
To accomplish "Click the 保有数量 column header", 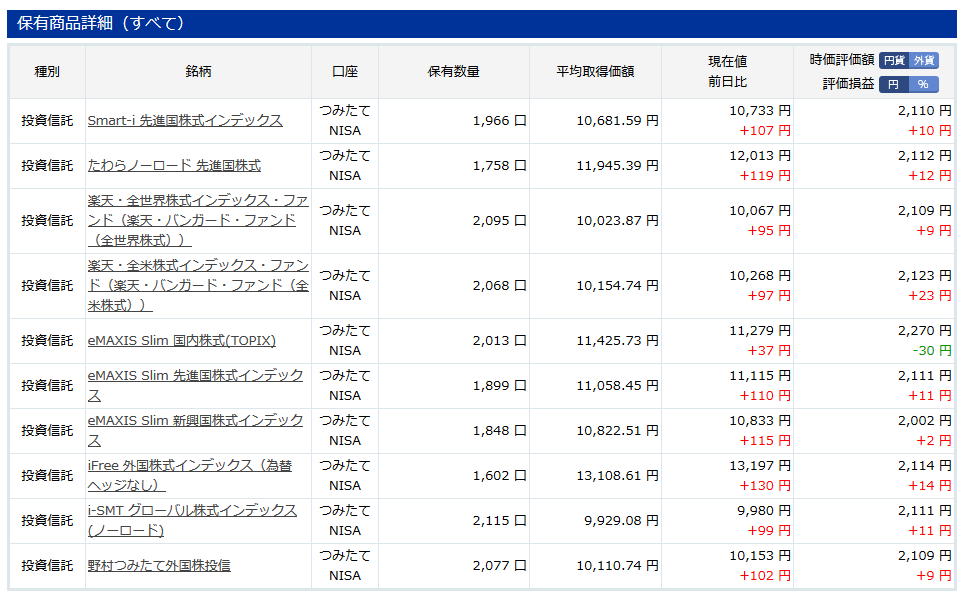I will (x=454, y=72).
